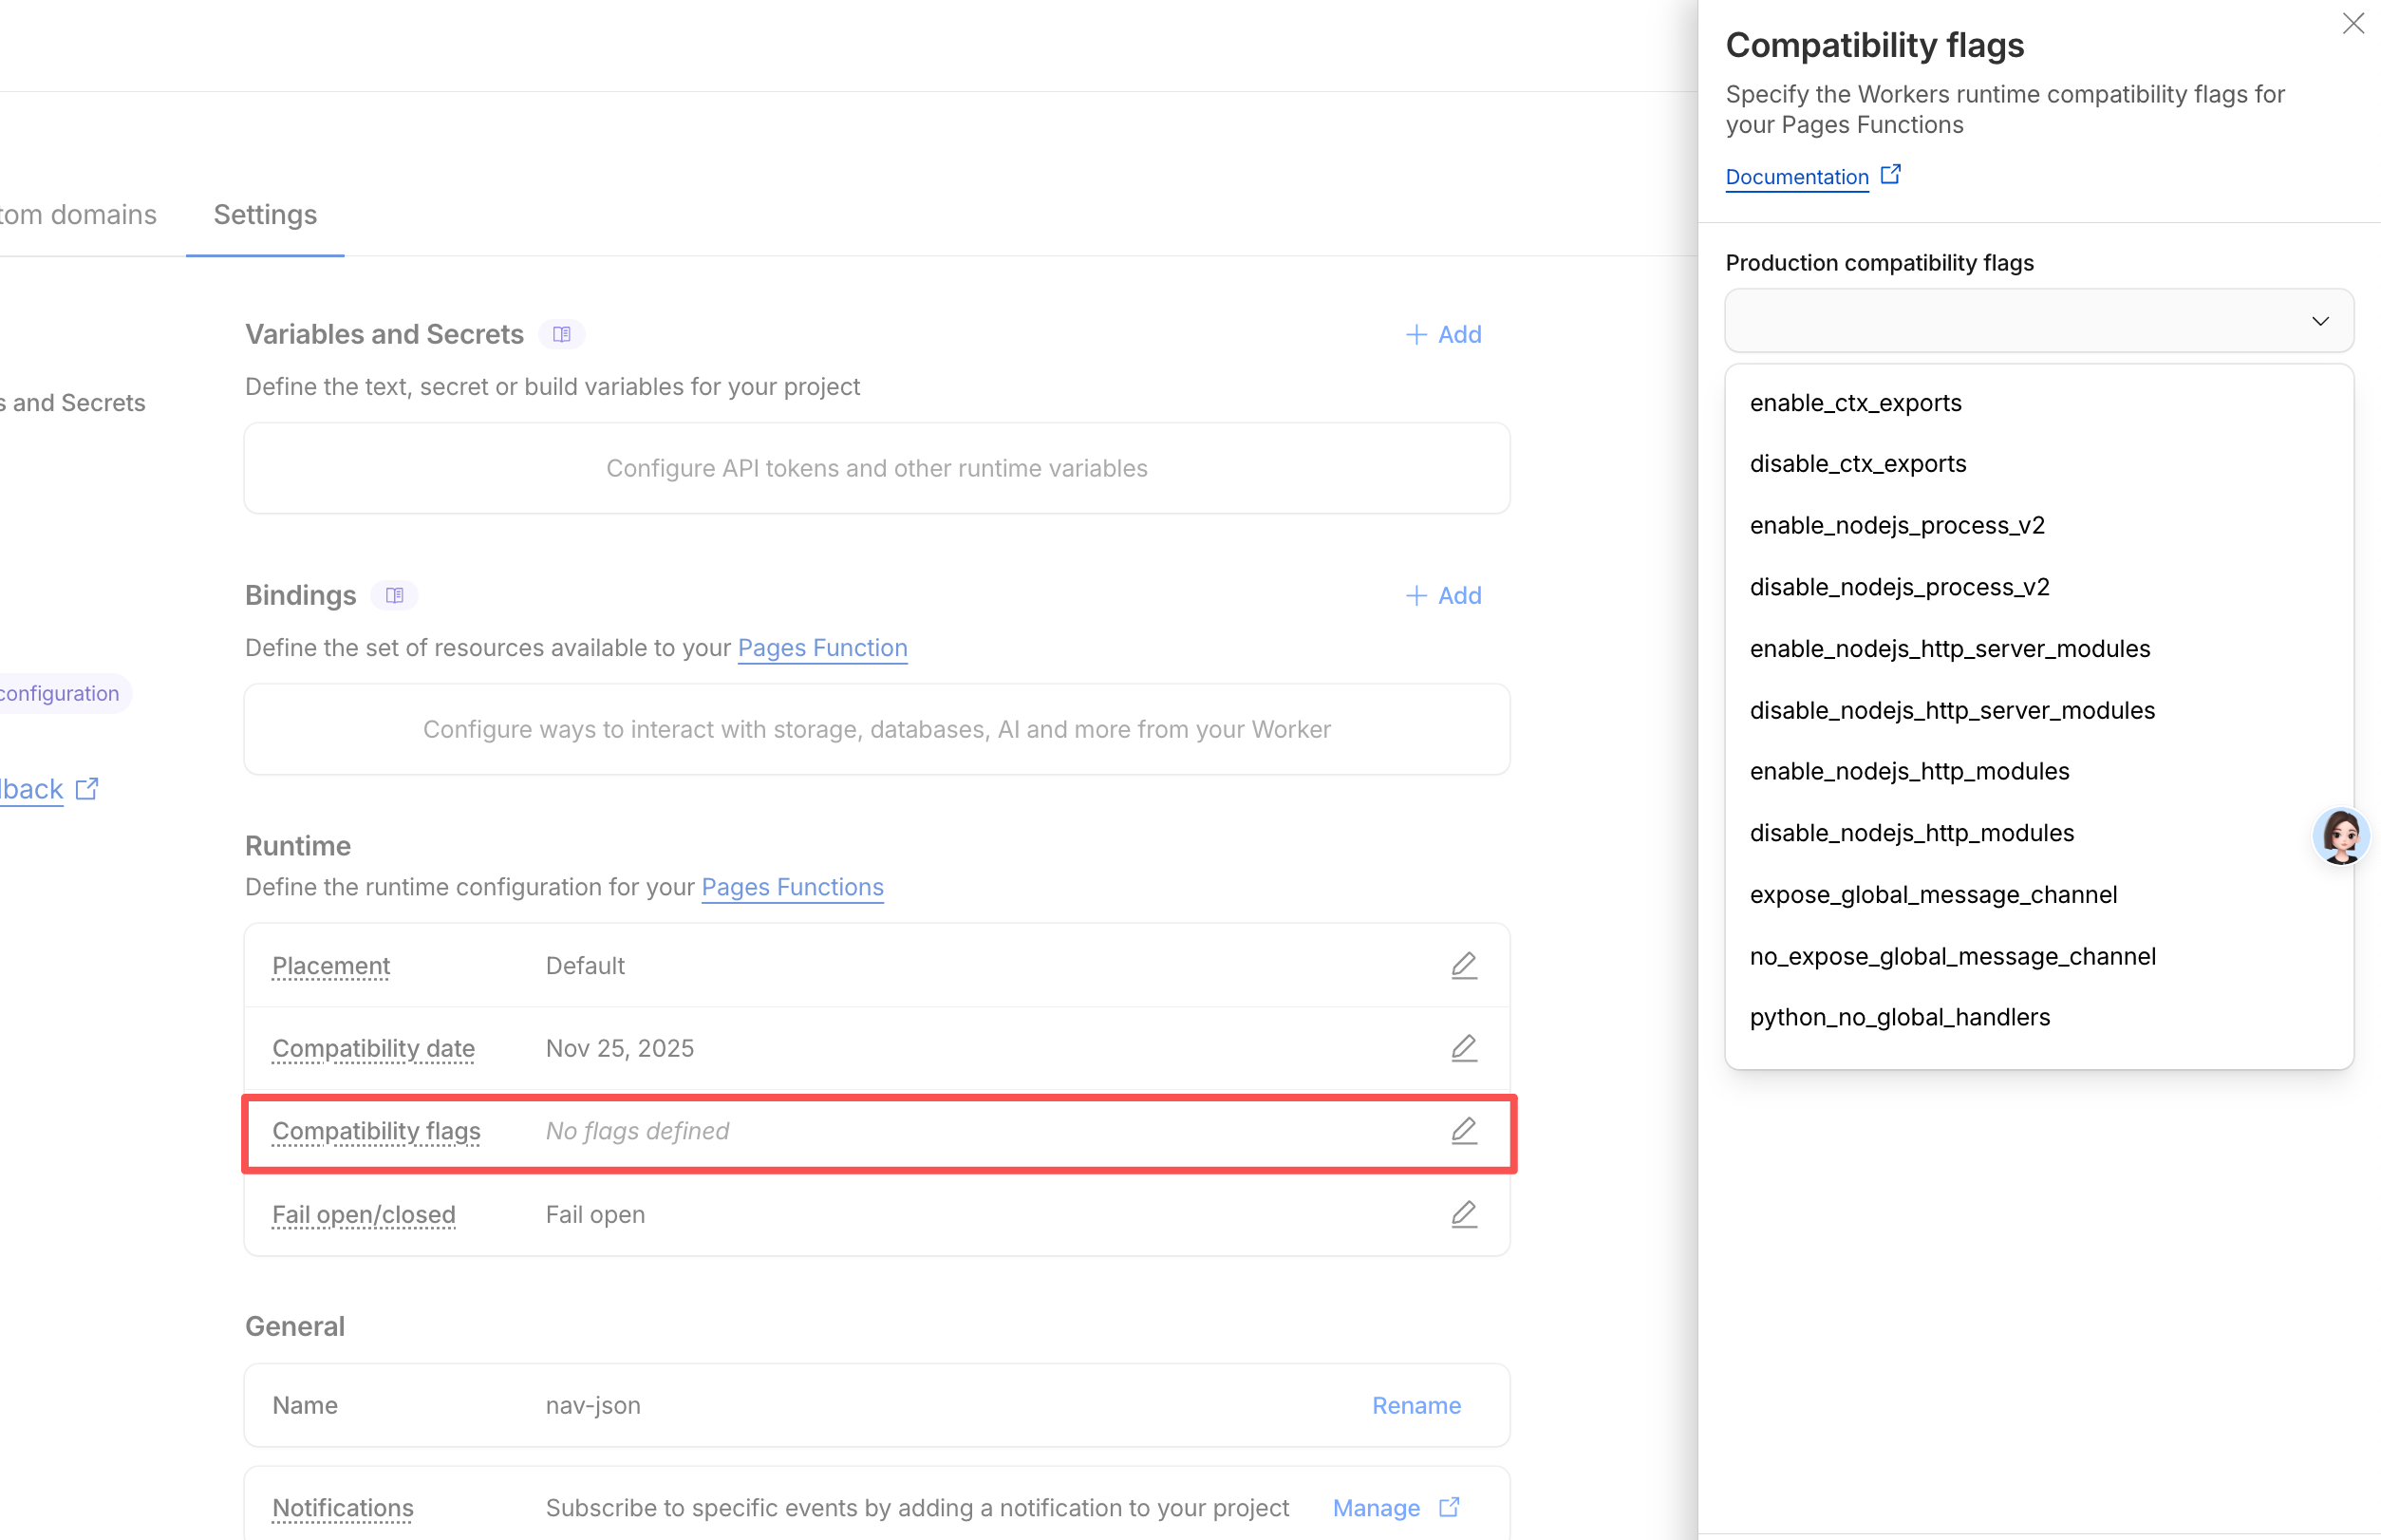The width and height of the screenshot is (2381, 1540).
Task: Pick expose_global_message_channel flag
Action: click(1932, 894)
